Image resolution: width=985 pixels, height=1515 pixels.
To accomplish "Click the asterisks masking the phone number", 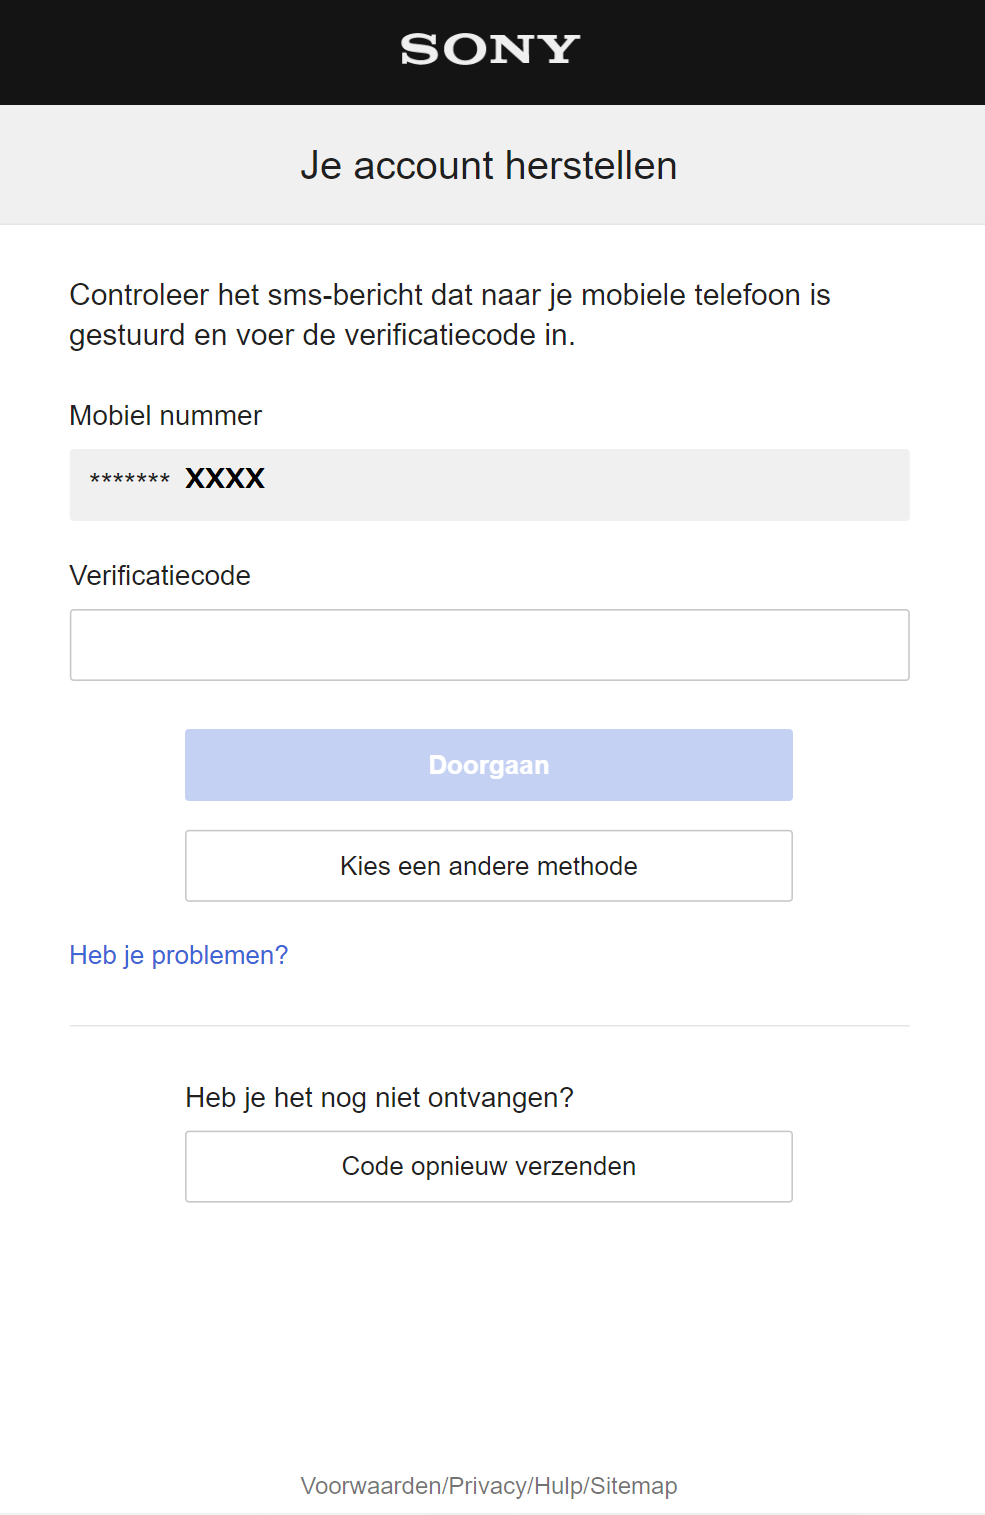I will pyautogui.click(x=130, y=480).
